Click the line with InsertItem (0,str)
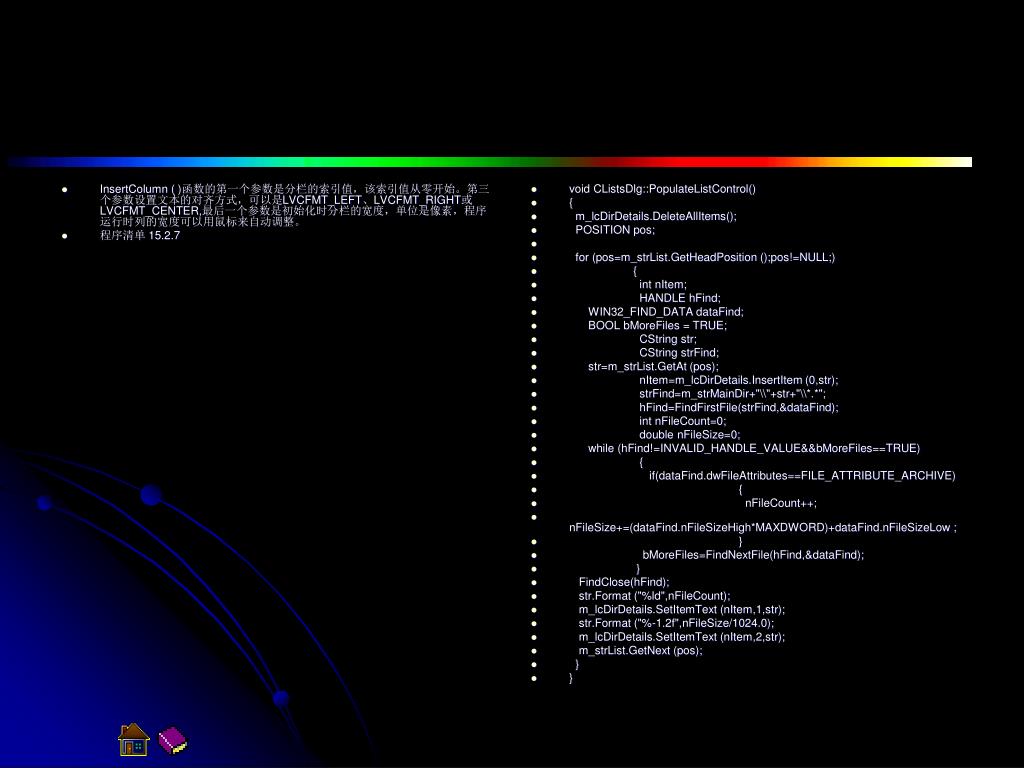The height and width of the screenshot is (768, 1024). [x=739, y=380]
